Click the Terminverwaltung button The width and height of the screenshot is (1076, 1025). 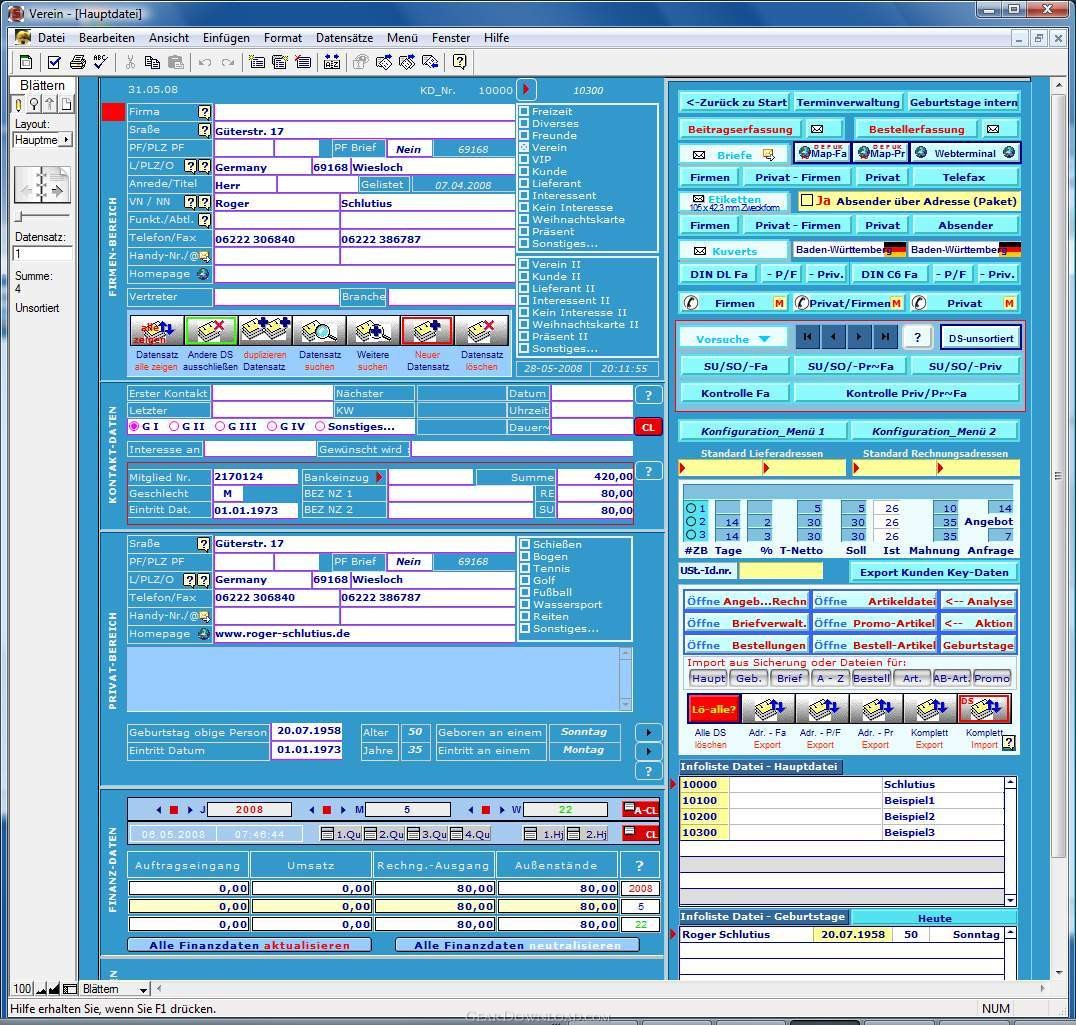847,102
